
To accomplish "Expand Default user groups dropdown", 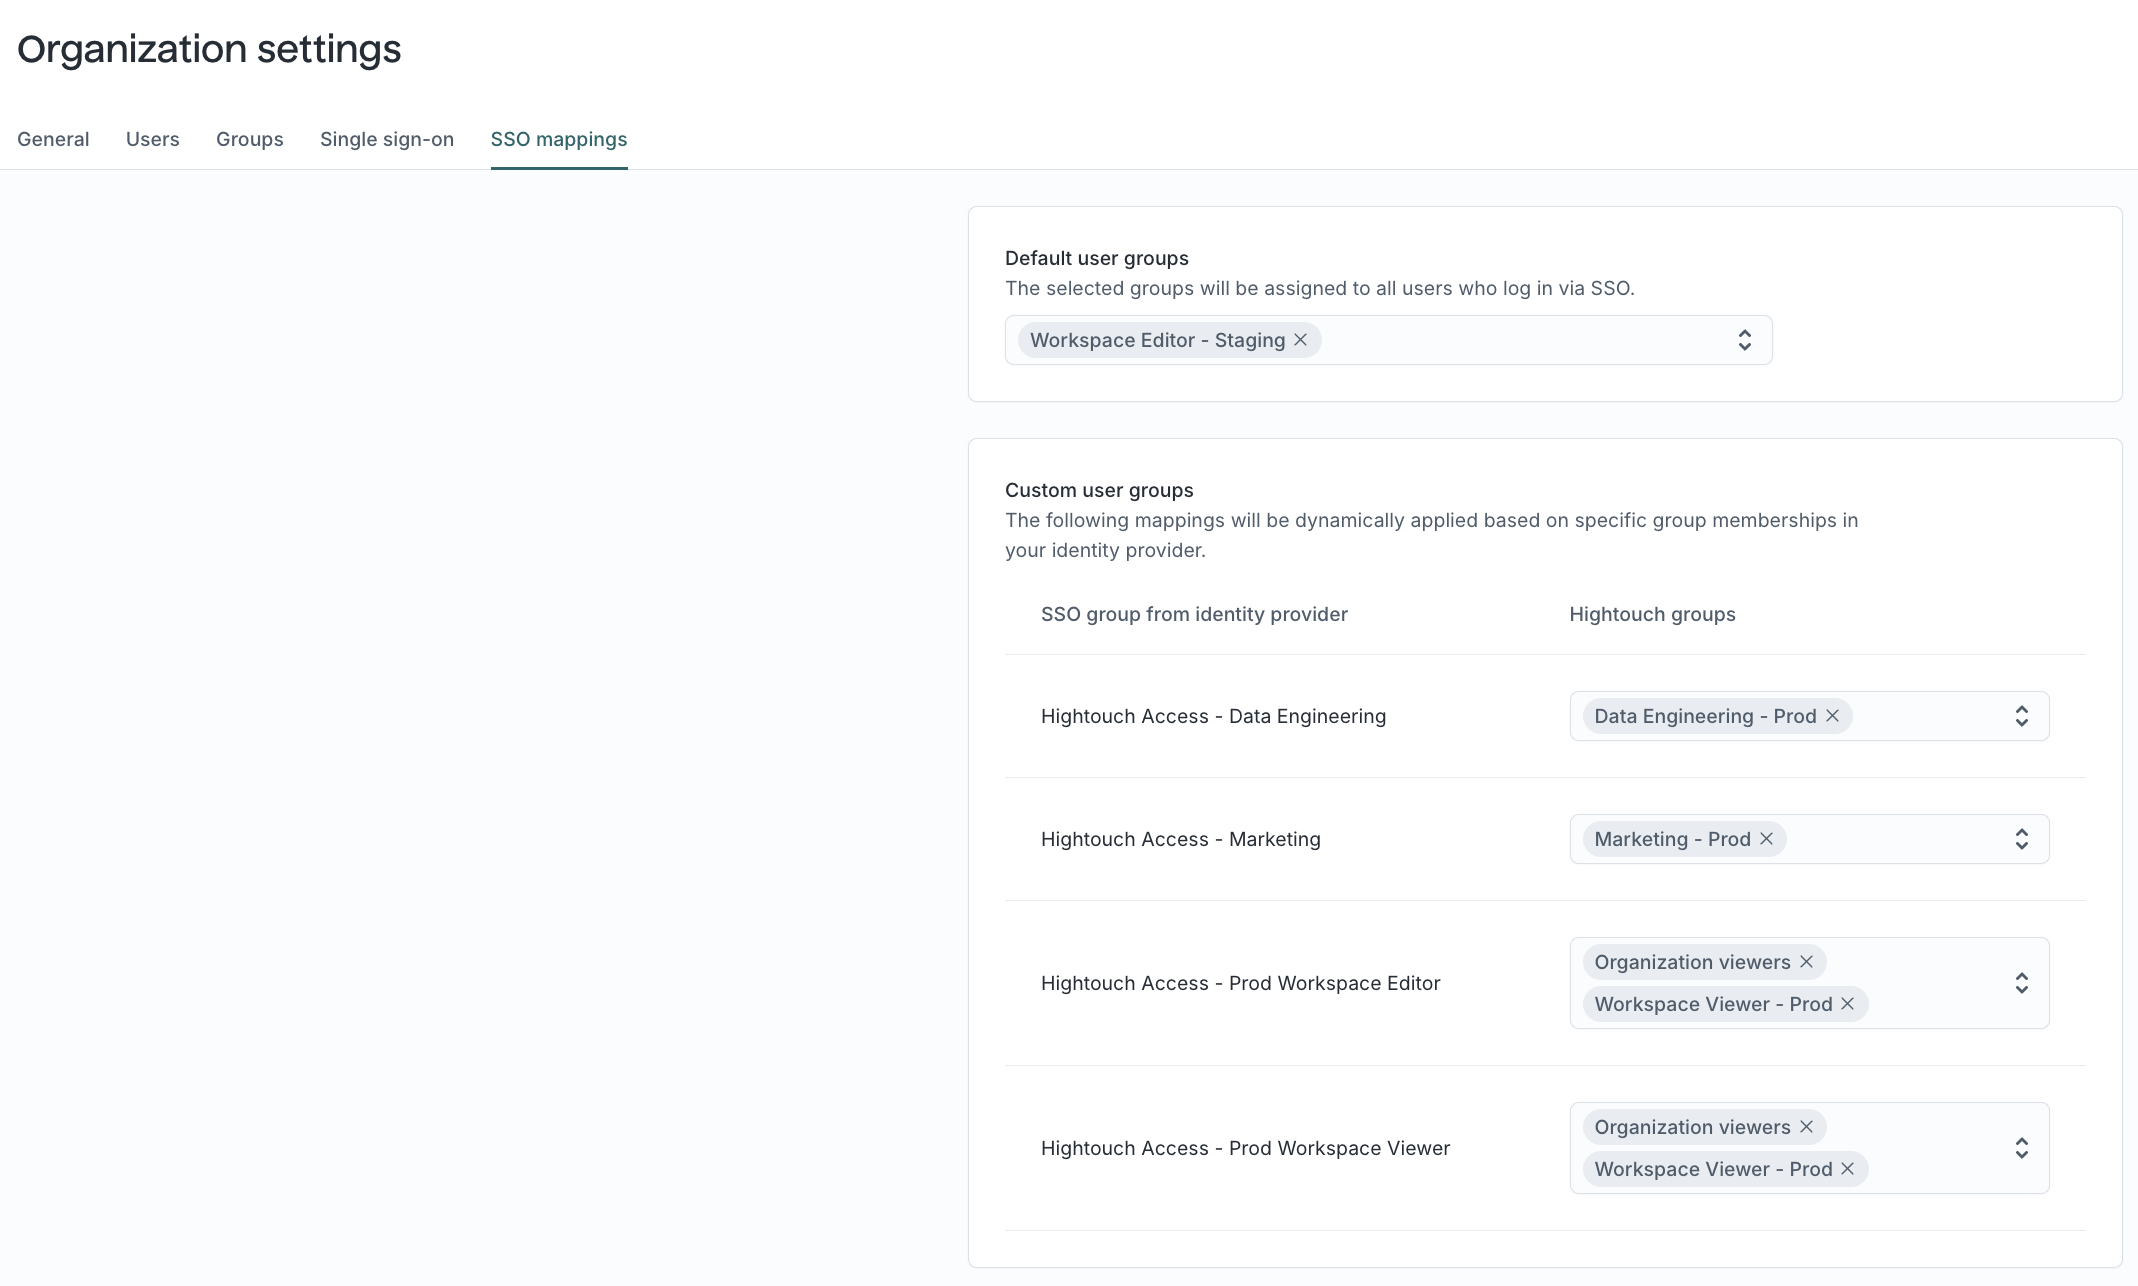I will (1744, 340).
